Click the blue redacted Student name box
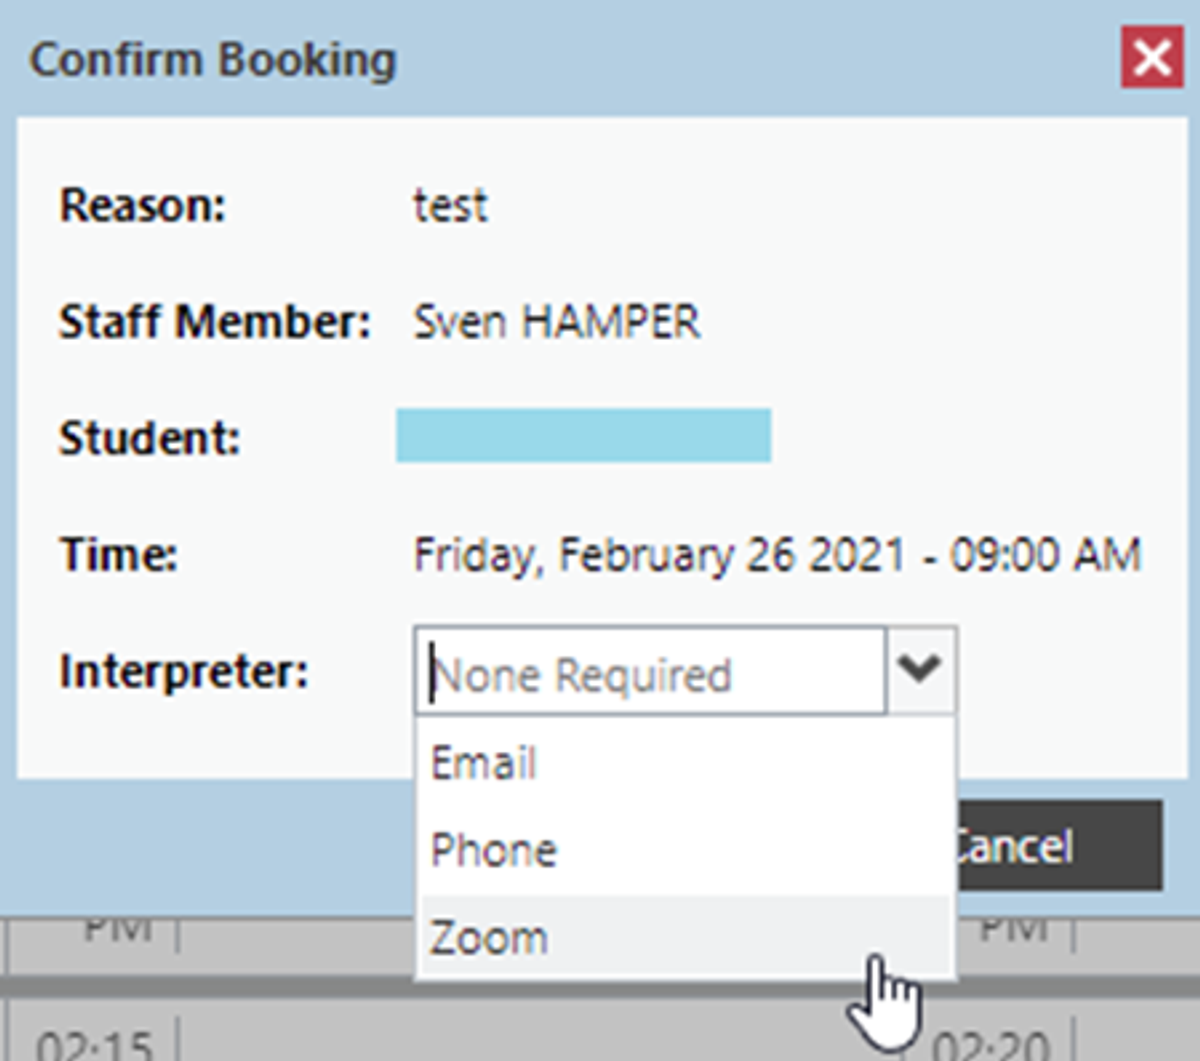Image resolution: width=1200 pixels, height=1061 pixels. [583, 436]
